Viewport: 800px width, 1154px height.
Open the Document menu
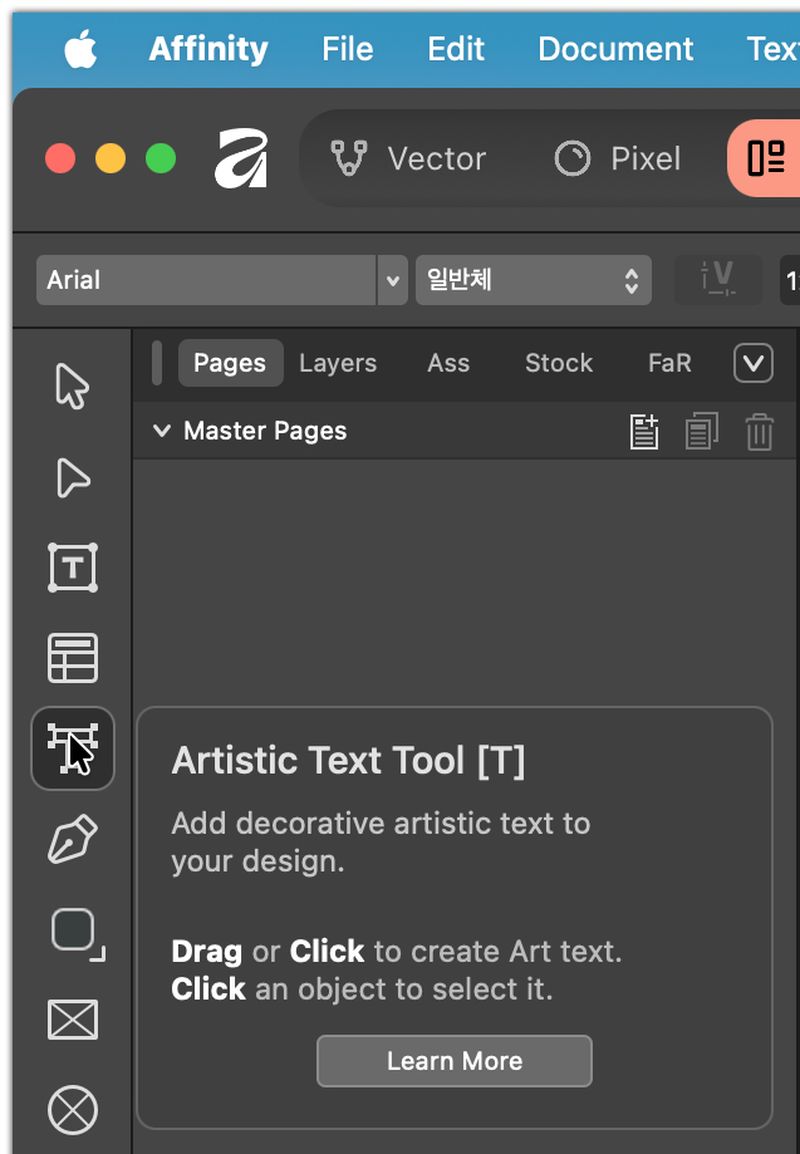[615, 49]
